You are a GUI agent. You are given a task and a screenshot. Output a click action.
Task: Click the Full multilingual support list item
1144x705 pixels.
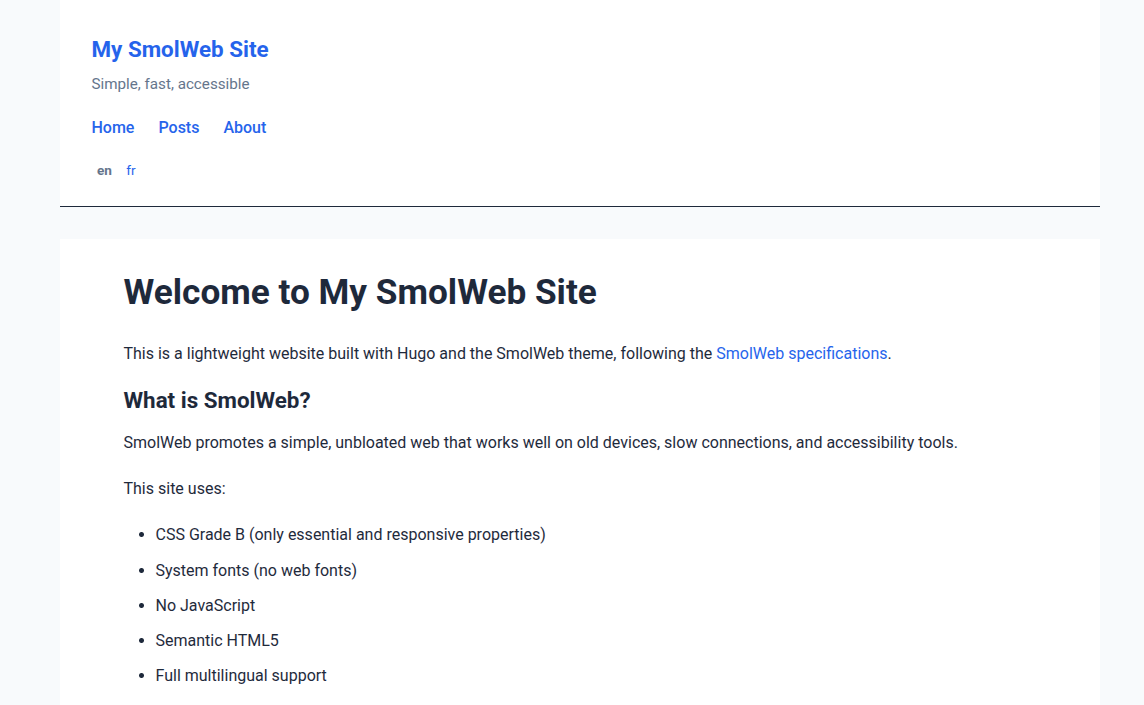tap(241, 675)
